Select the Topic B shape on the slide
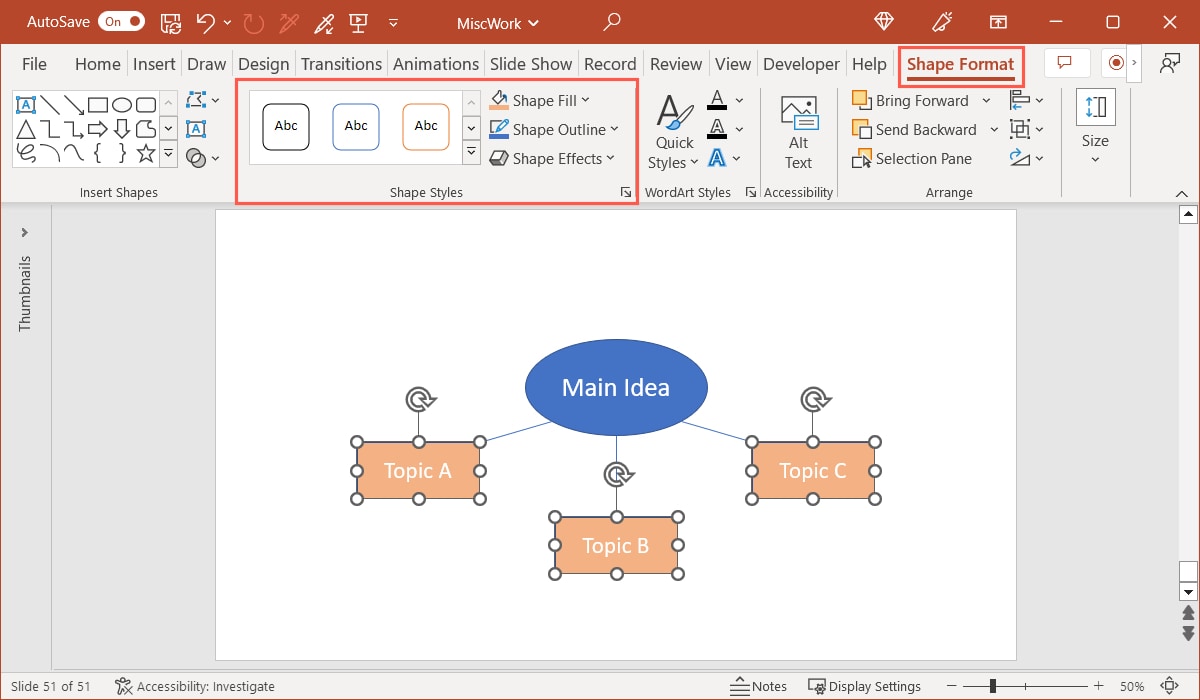The image size is (1200, 700). click(615, 546)
